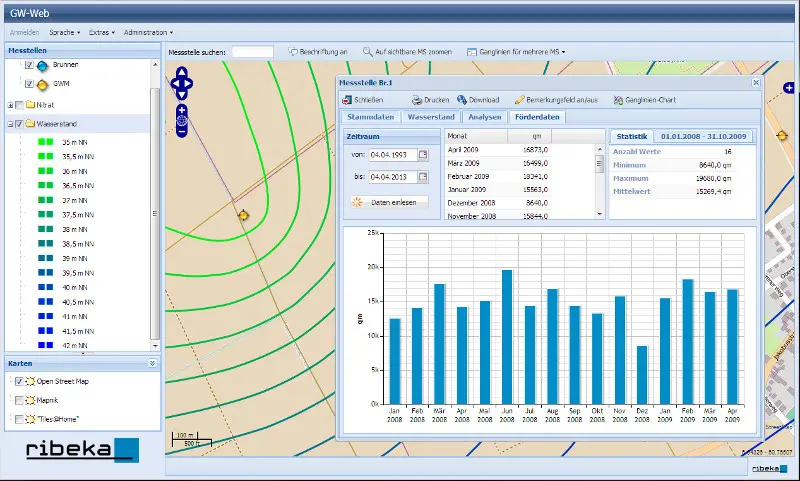This screenshot has height=481, width=800.
Task: Switch to the Wasserstand tab
Action: [431, 117]
